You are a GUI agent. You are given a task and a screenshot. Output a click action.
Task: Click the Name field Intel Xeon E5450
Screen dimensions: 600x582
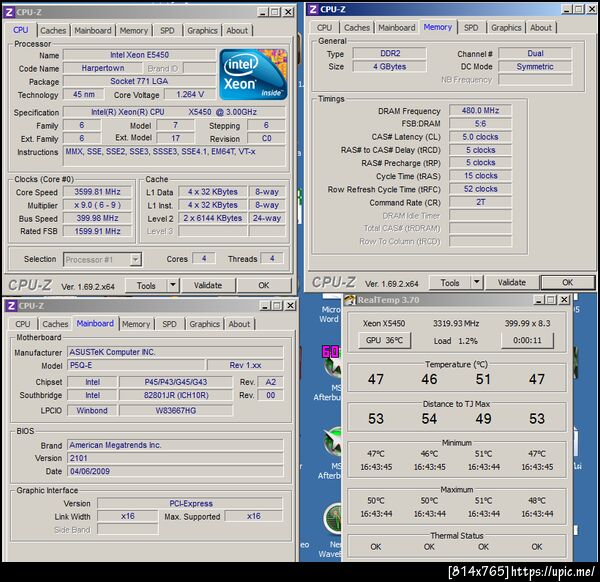pyautogui.click(x=139, y=55)
